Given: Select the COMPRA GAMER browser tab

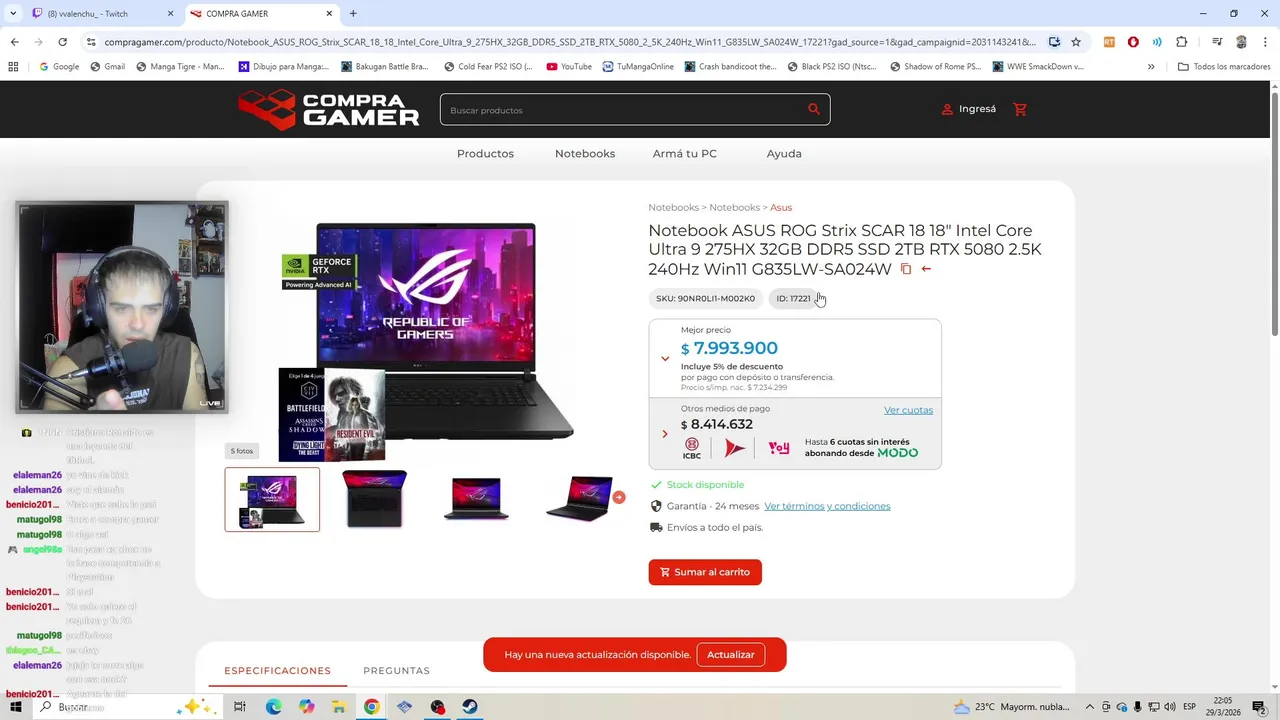Looking at the screenshot, I should point(260,14).
